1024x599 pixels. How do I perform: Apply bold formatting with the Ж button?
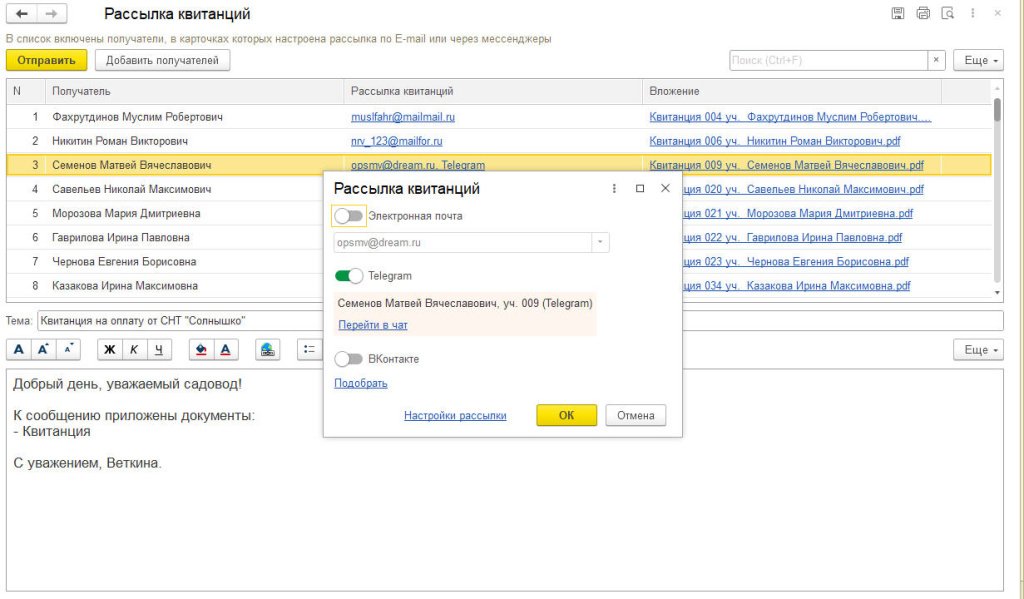point(110,350)
